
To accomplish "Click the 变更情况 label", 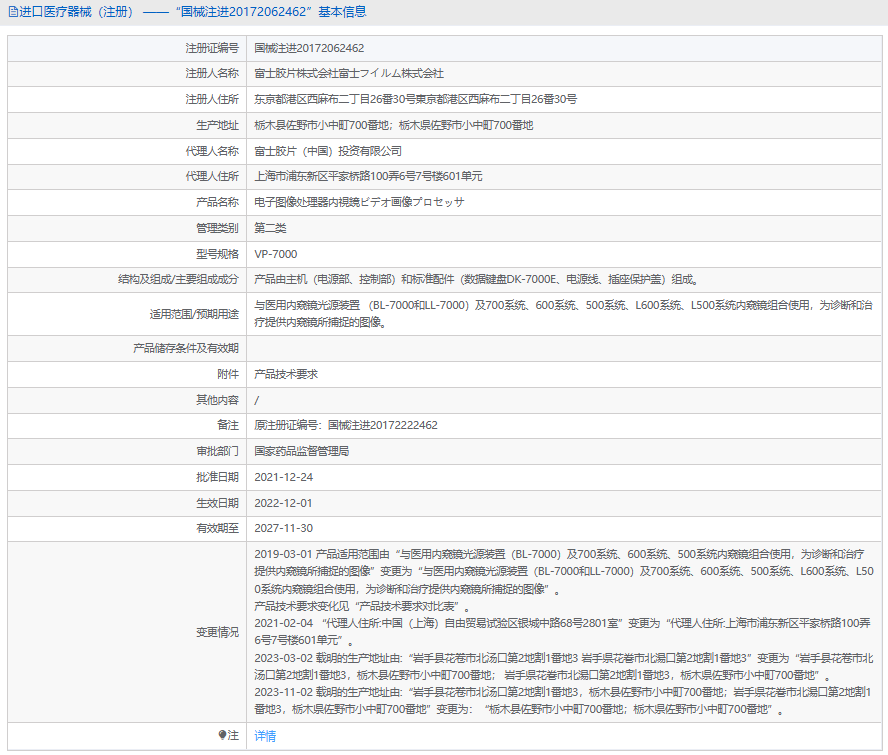I will (x=217, y=633).
